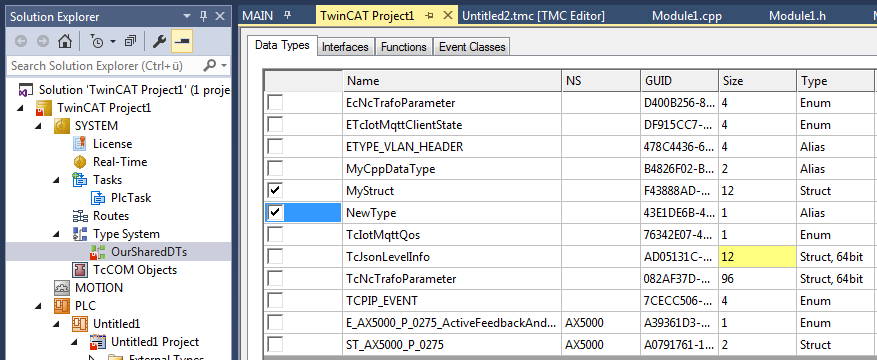Collapse the PLC tree node
The height and width of the screenshot is (360, 877).
pyautogui.click(x=39, y=306)
